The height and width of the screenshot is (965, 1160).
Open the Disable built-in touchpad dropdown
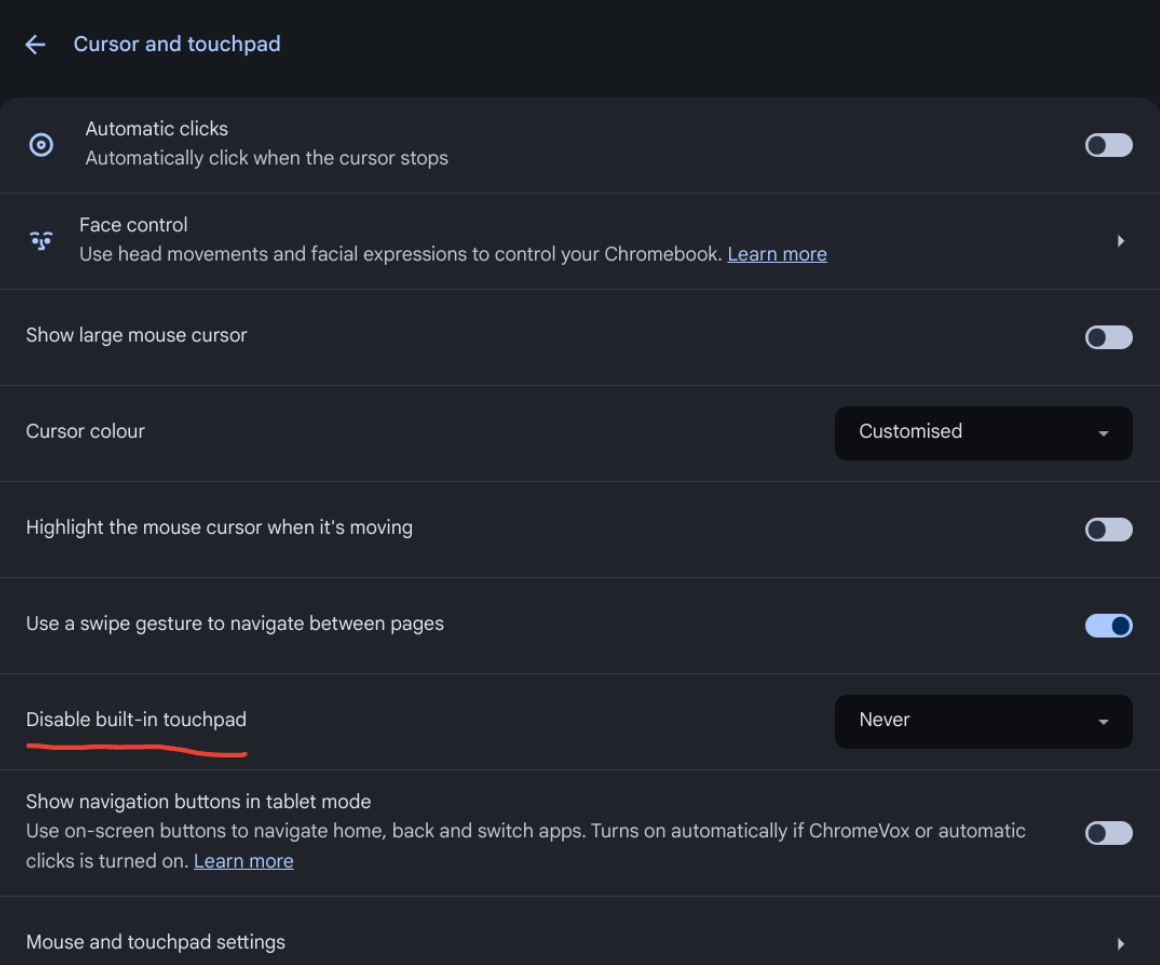click(x=982, y=721)
